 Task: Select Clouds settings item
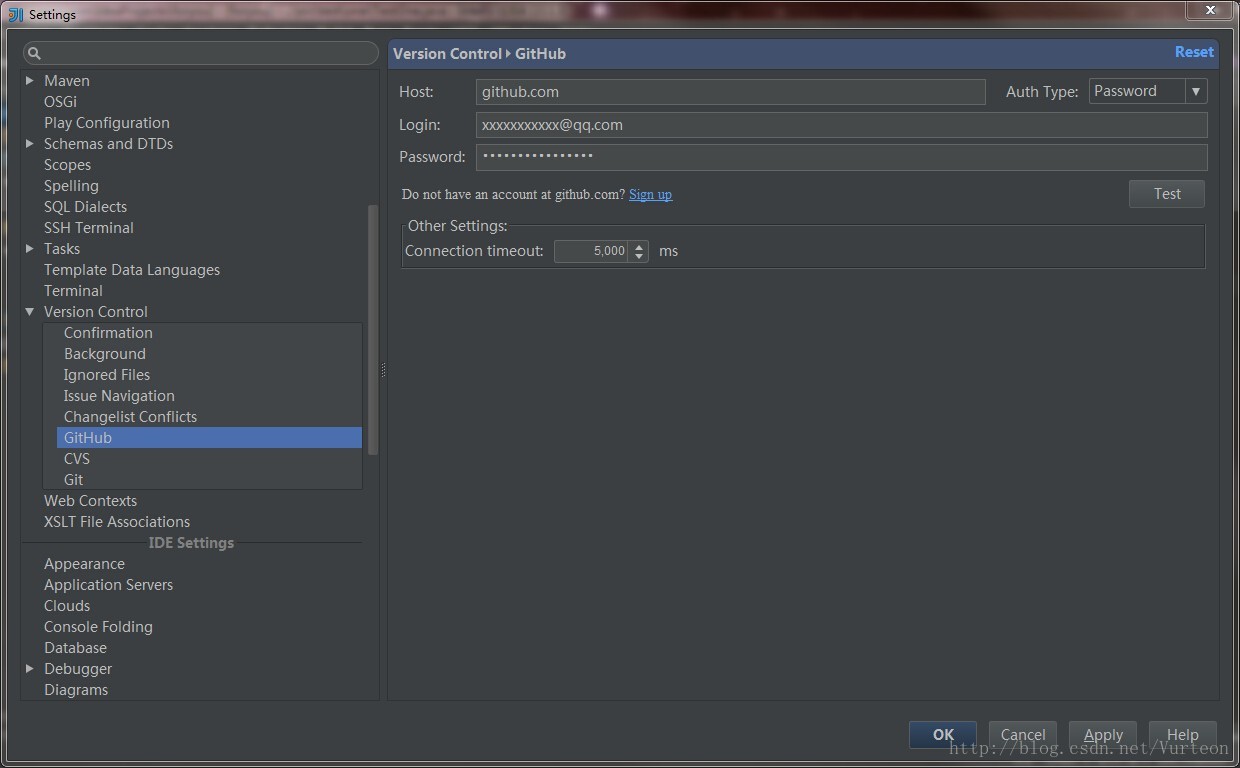click(x=67, y=605)
